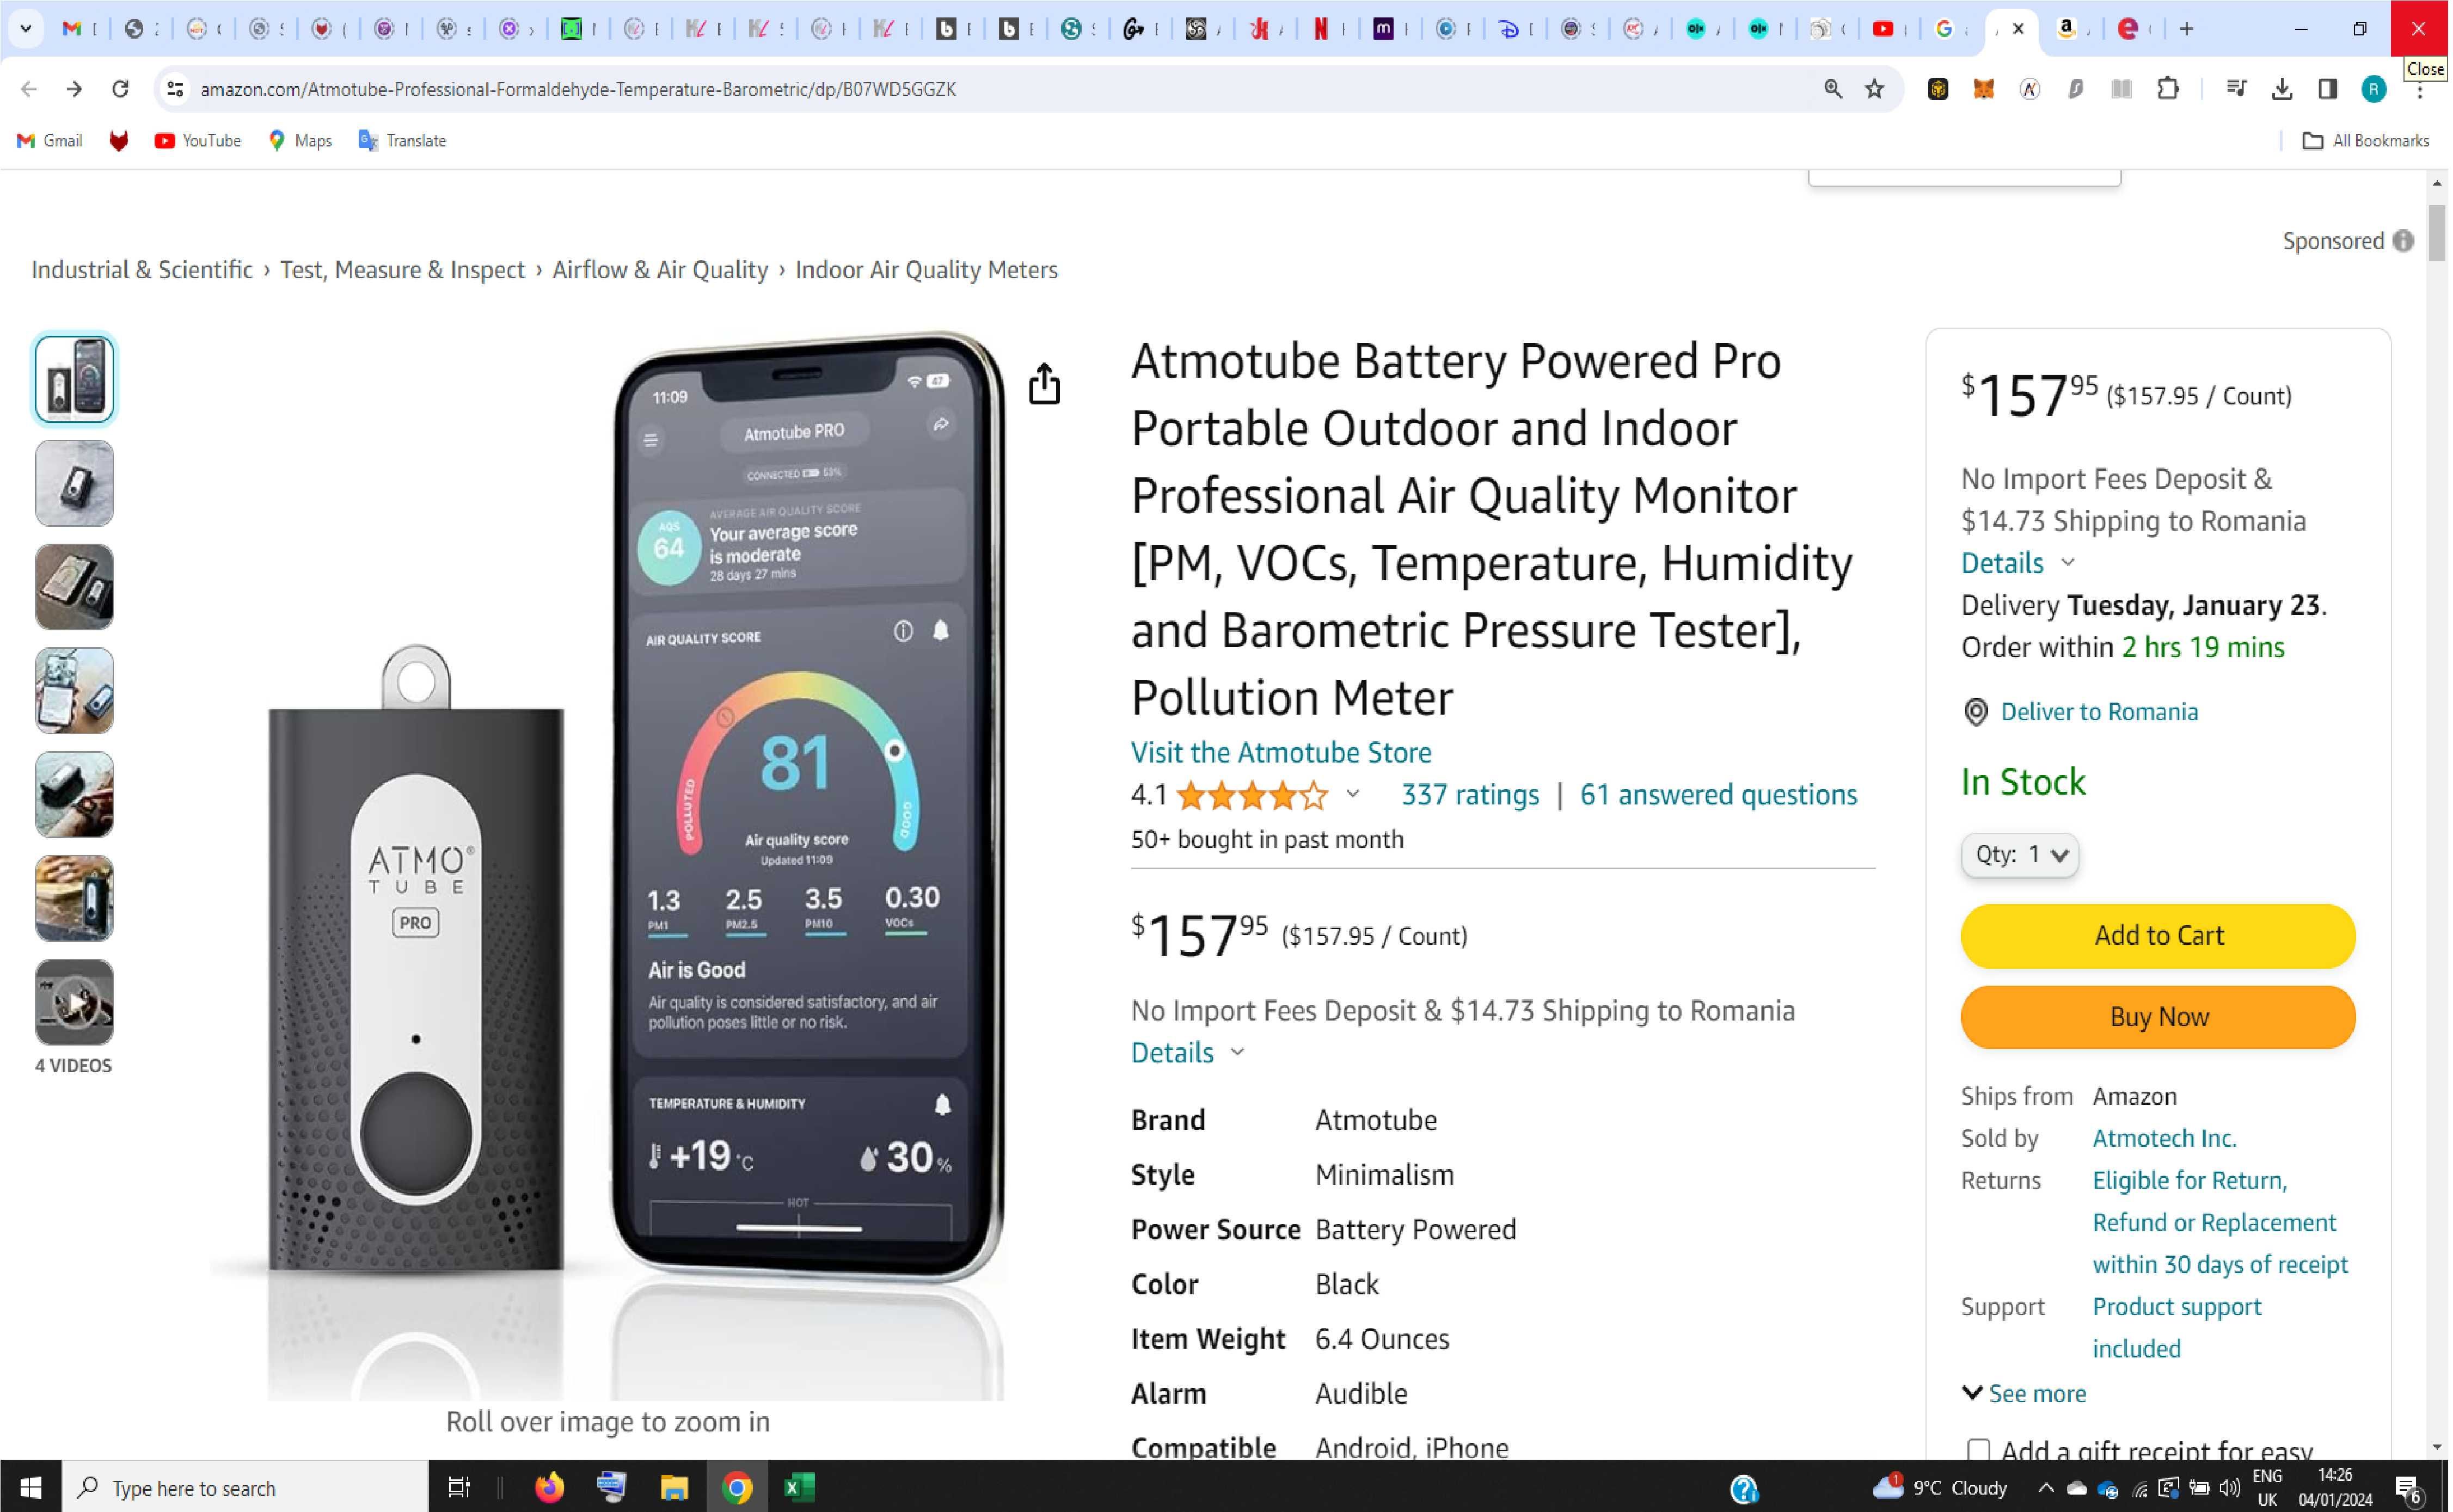The image size is (2453, 1512).
Task: Tick the Add a gift receipt checkbox
Action: [x=1978, y=1450]
